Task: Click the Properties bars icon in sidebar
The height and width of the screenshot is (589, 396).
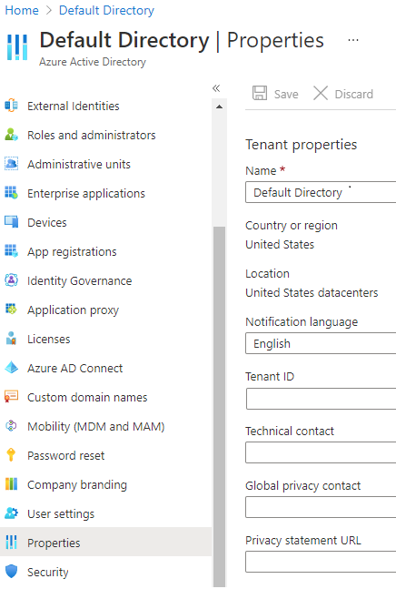Action: click(x=11, y=542)
